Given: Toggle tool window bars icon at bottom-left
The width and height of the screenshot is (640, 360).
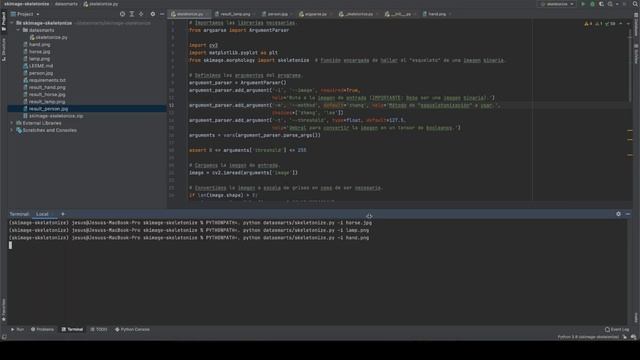Looking at the screenshot, I should (4, 337).
